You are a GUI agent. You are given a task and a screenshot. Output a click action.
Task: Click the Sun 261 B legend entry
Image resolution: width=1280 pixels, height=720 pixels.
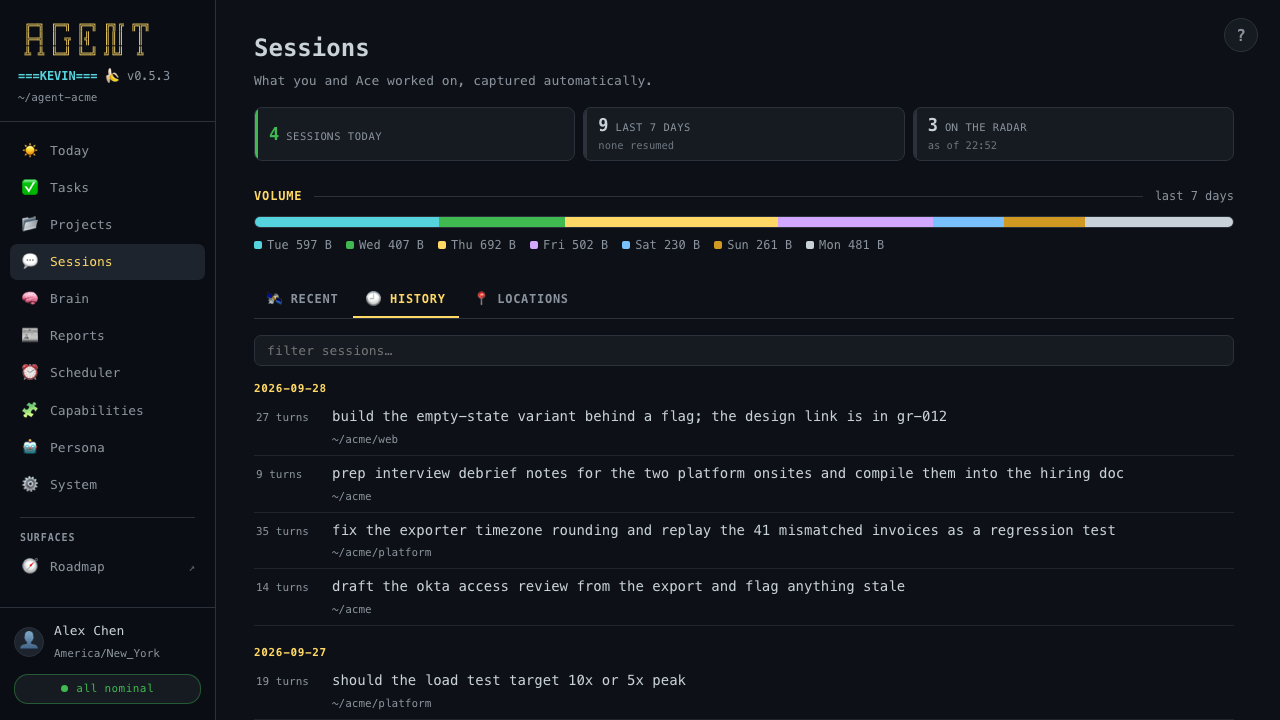(753, 245)
